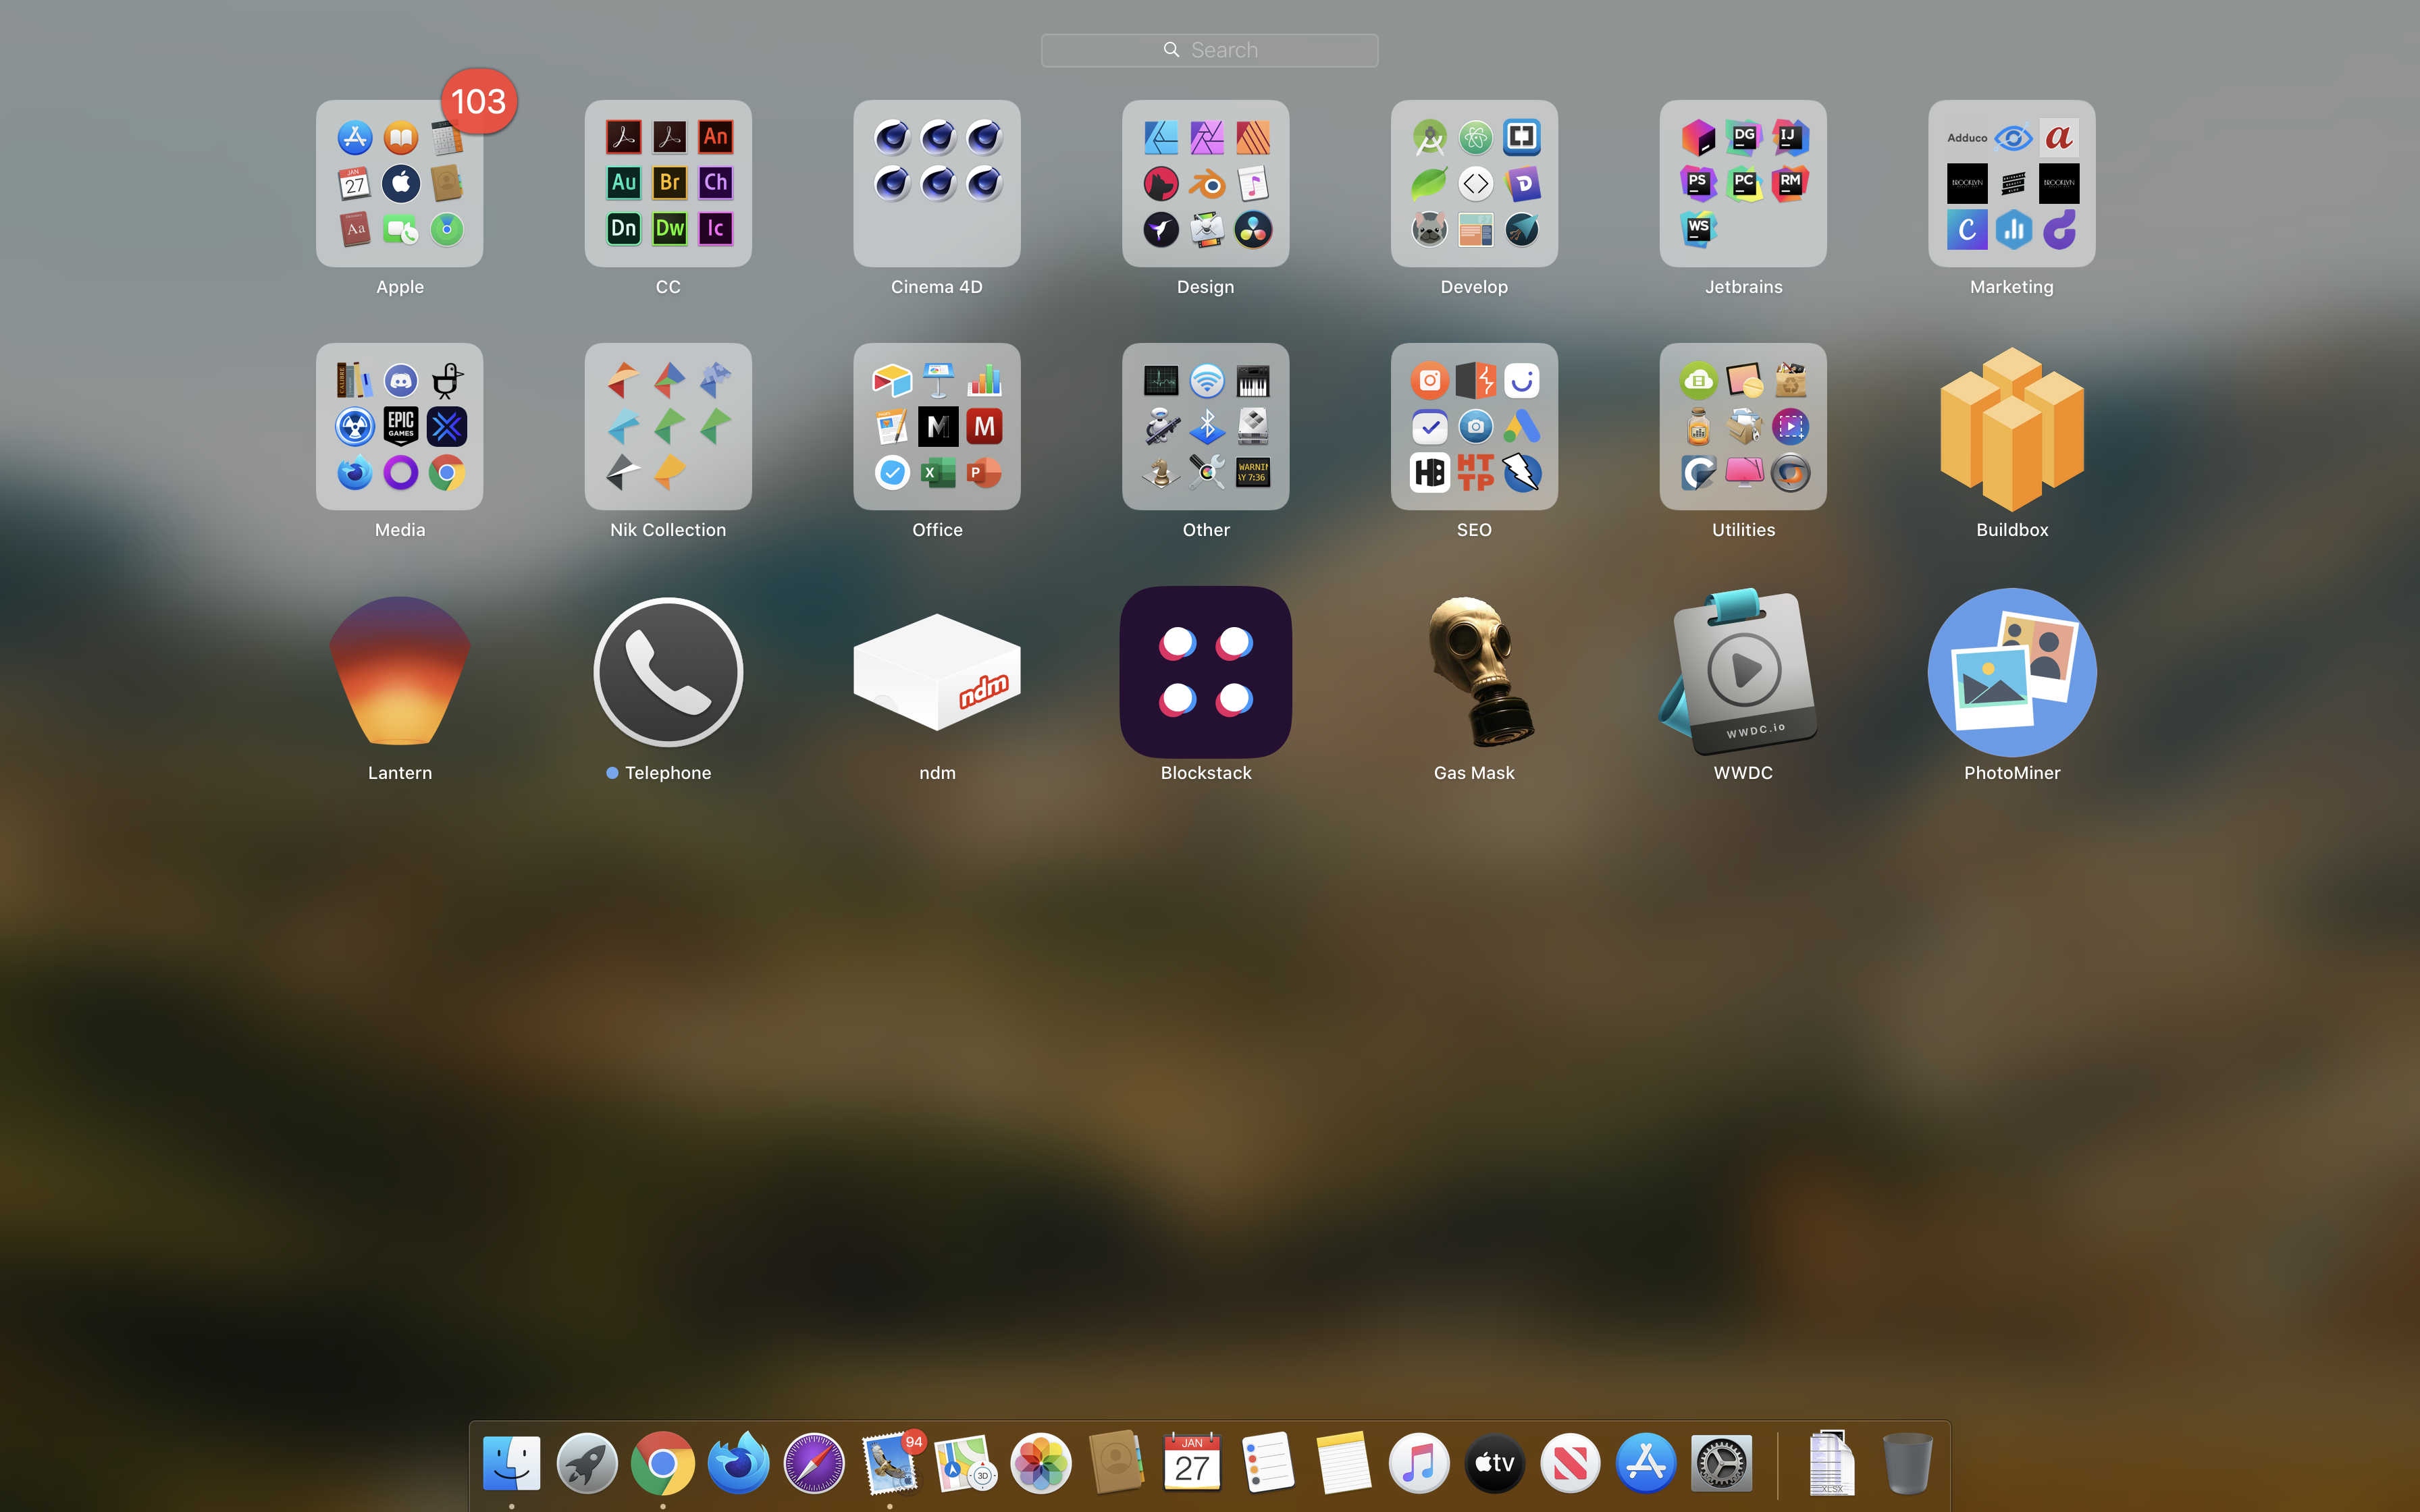Image resolution: width=2420 pixels, height=1512 pixels.
Task: Open the ndm app
Action: 936,672
